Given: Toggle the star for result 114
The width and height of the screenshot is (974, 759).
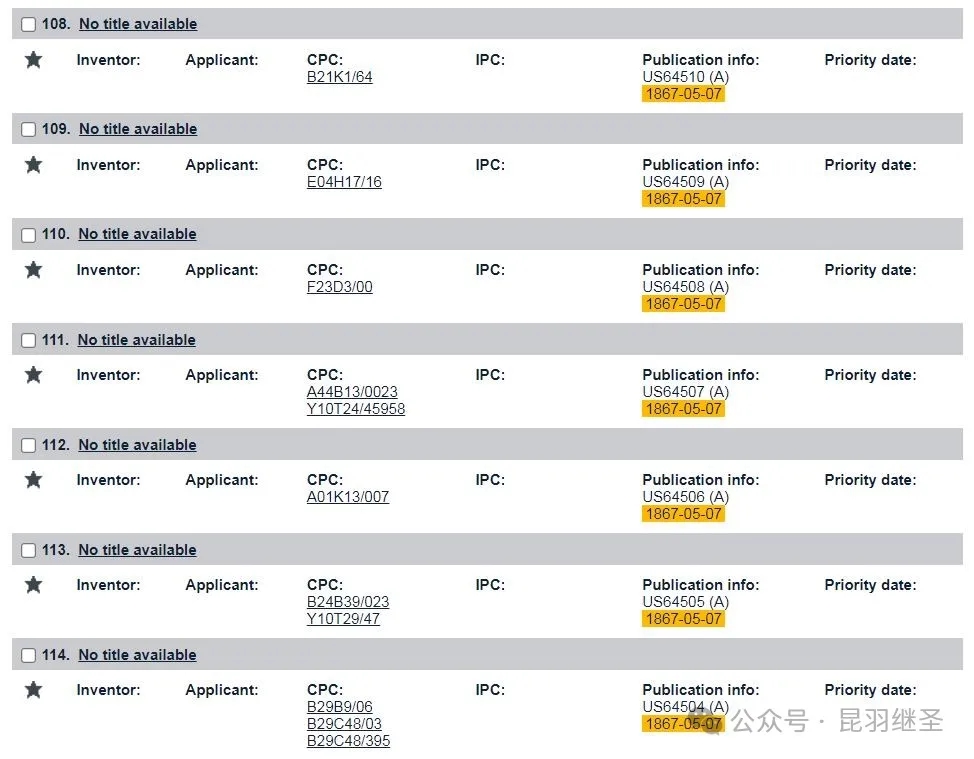Looking at the screenshot, I should pyautogui.click(x=34, y=689).
